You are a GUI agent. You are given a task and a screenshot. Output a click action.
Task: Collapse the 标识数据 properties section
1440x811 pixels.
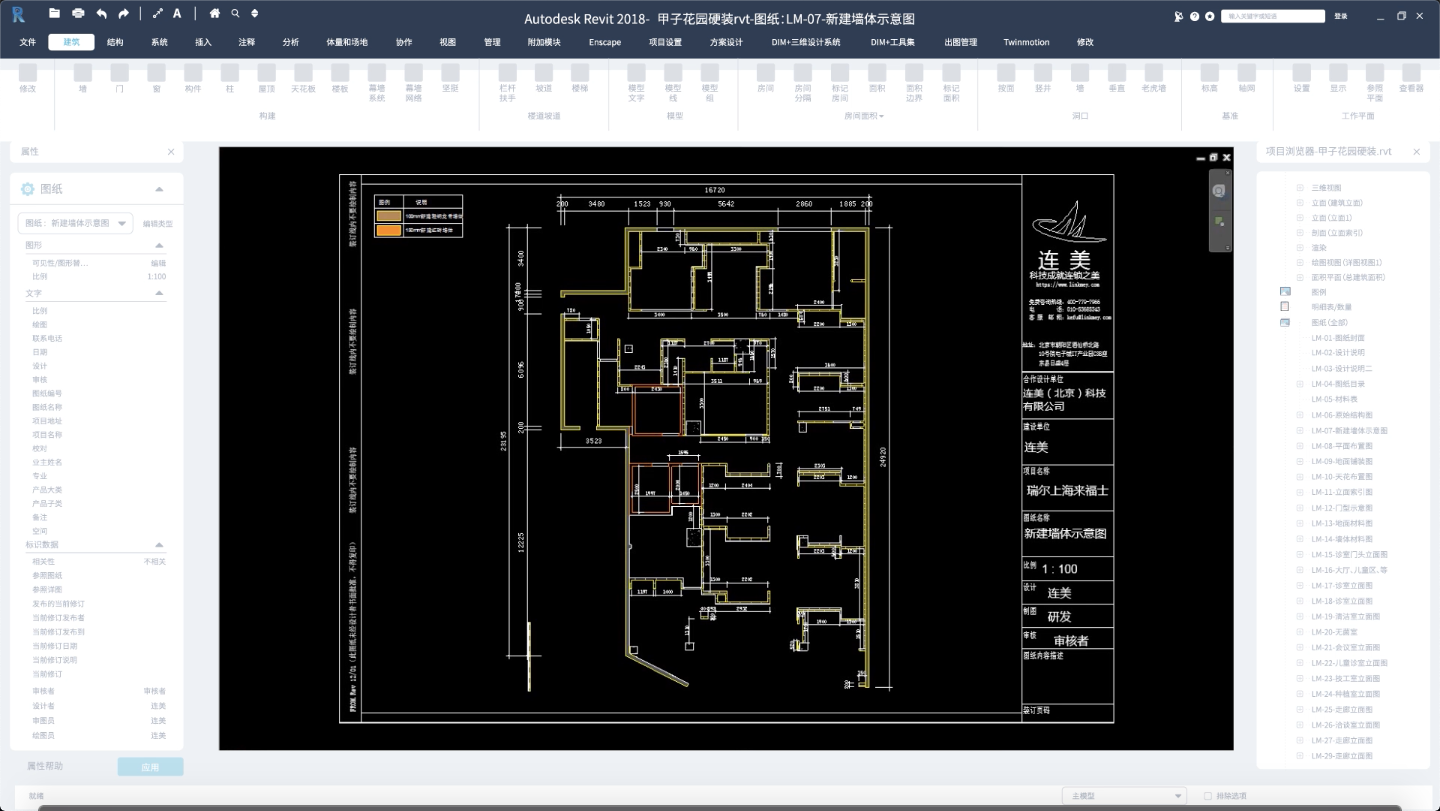click(158, 545)
